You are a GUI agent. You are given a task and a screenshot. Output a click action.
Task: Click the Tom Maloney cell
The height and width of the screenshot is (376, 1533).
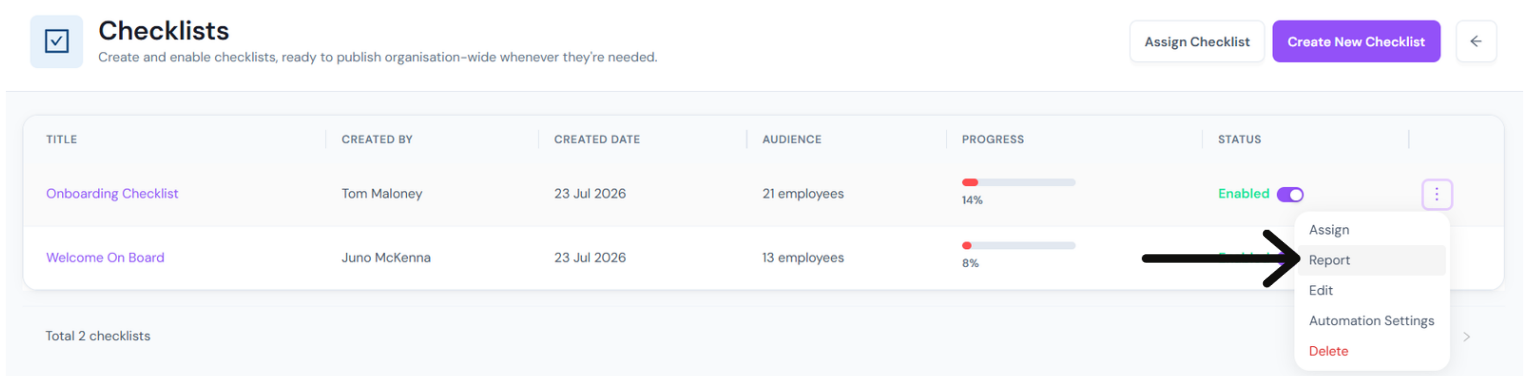click(382, 194)
